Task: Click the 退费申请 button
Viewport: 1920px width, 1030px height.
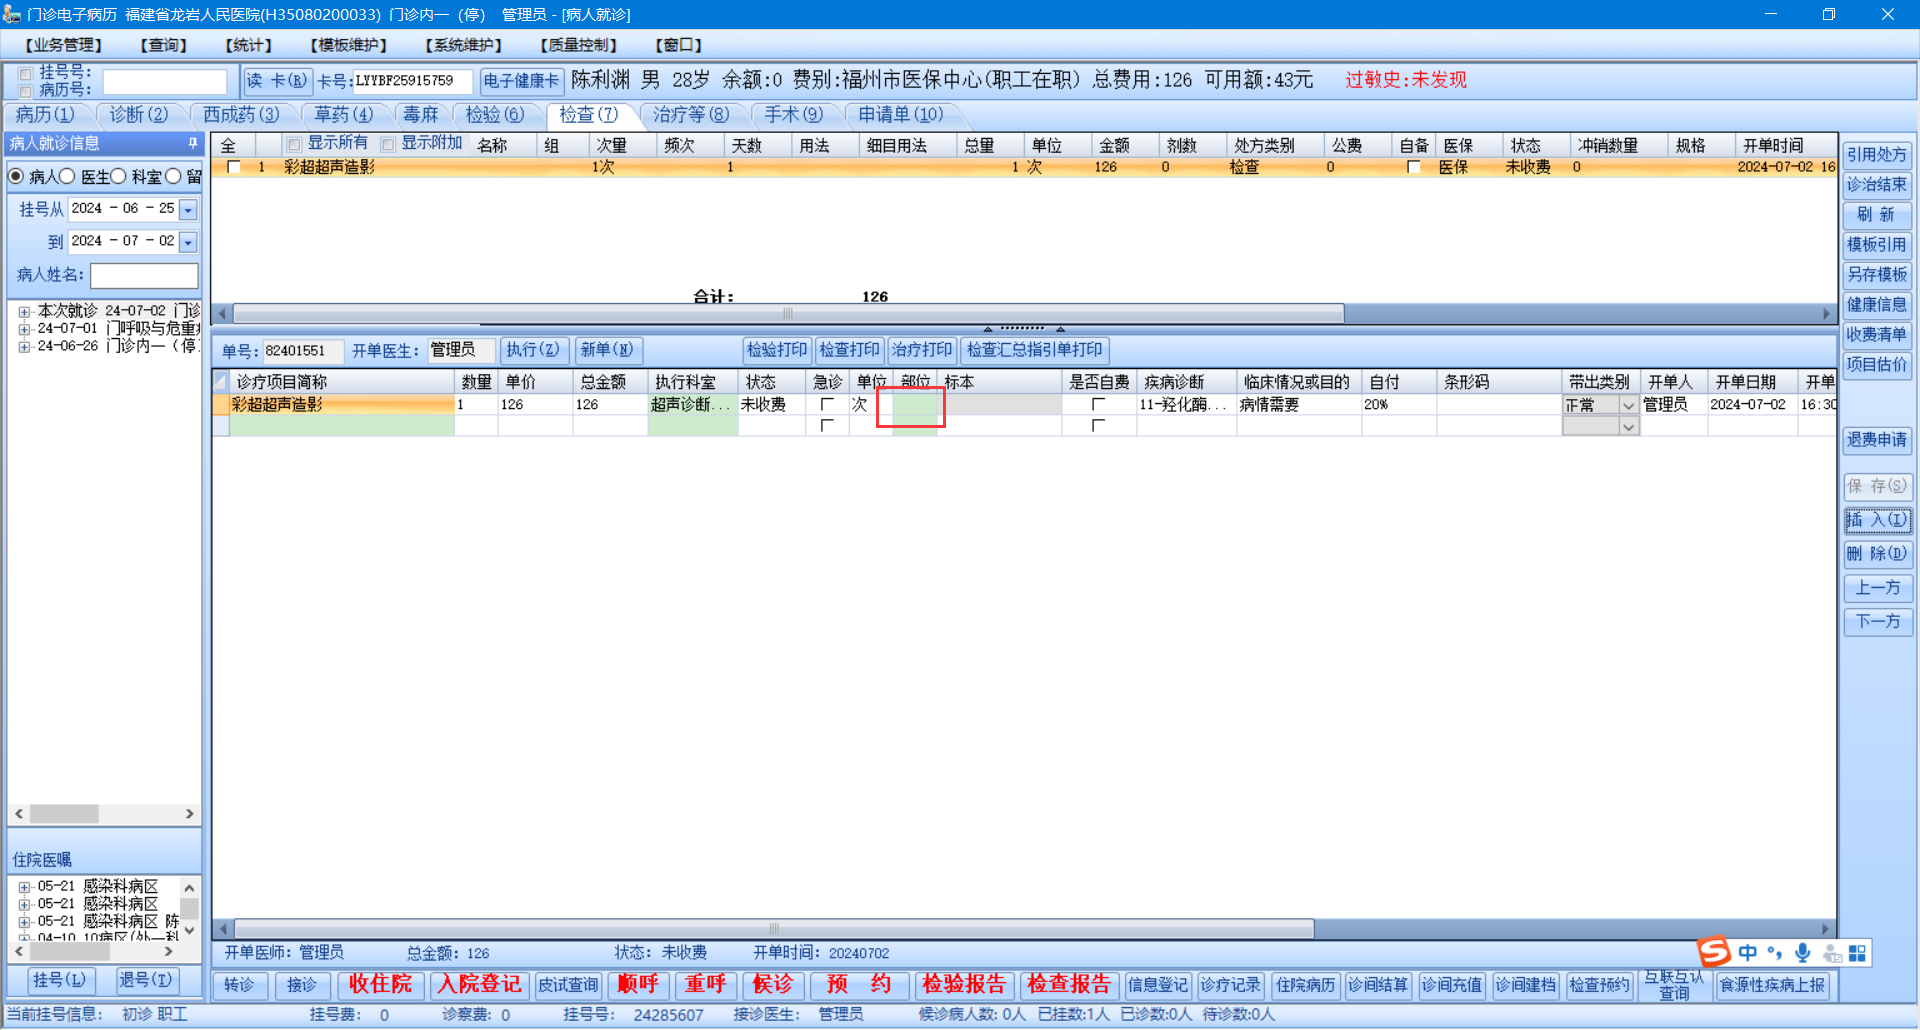Action: (x=1877, y=440)
